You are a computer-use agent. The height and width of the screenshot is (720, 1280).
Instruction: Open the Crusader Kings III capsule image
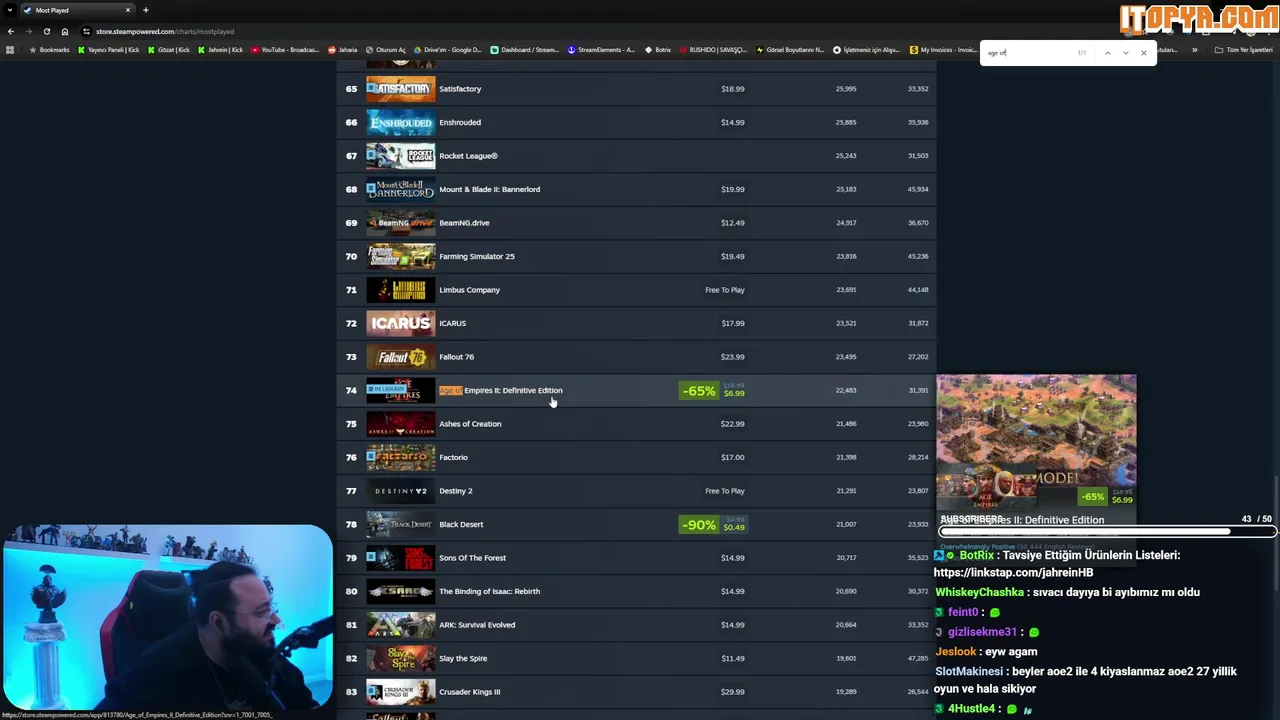pos(400,692)
